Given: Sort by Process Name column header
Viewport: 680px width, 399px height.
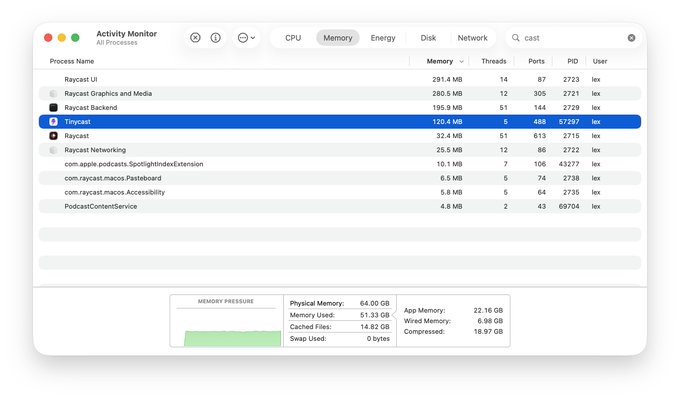Looking at the screenshot, I should (72, 61).
